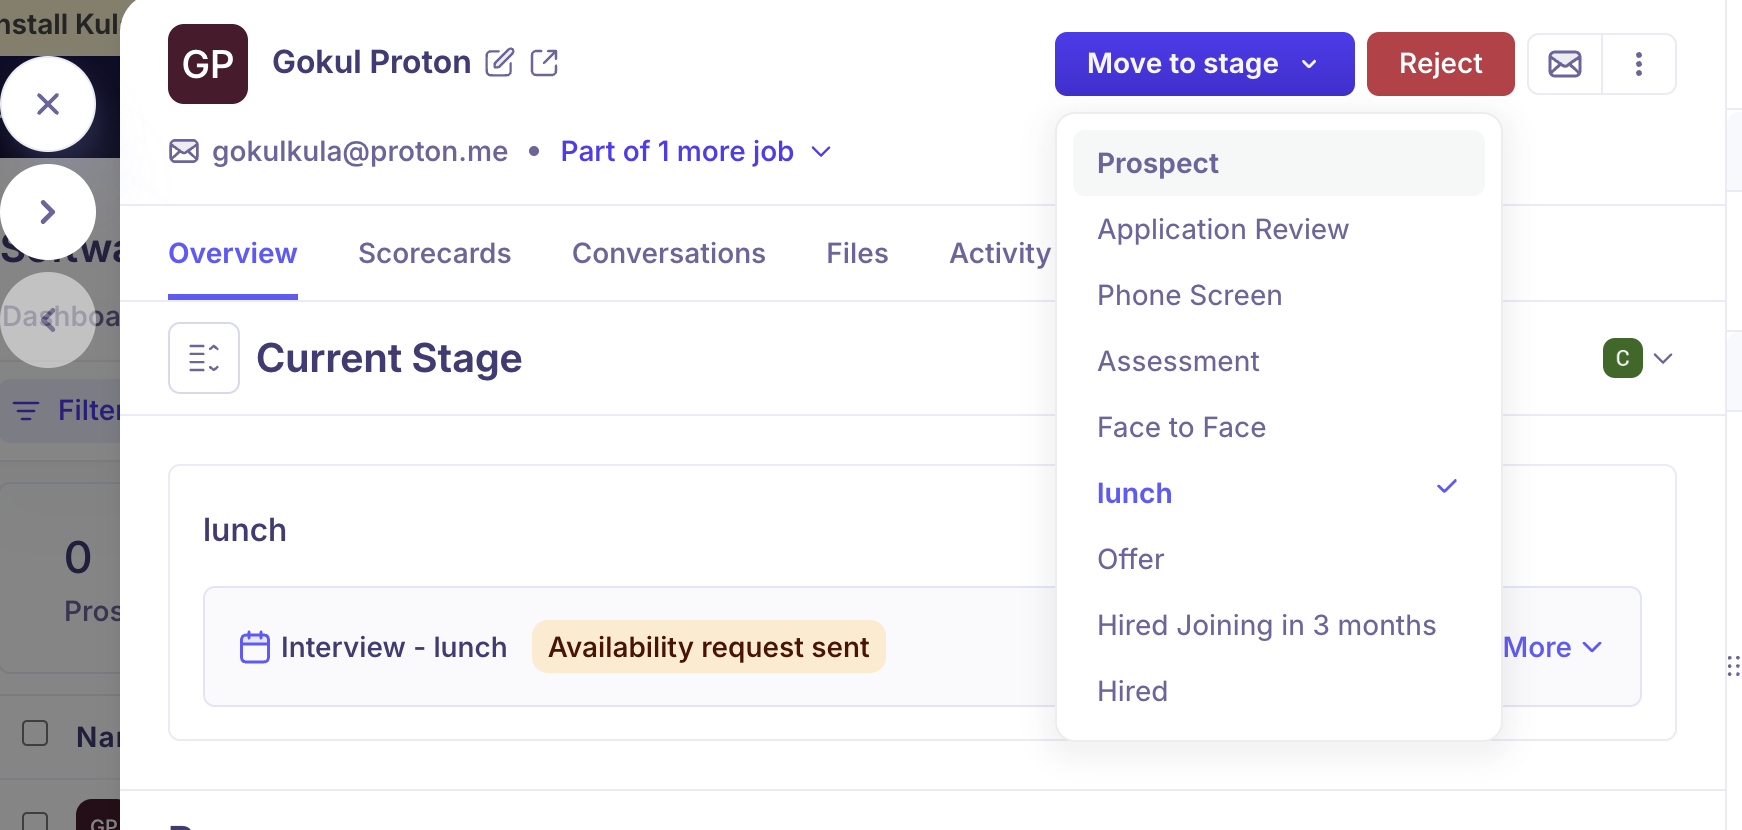Tick the Name header checkbox
Viewport: 1742px width, 830px height.
[x=35, y=733]
